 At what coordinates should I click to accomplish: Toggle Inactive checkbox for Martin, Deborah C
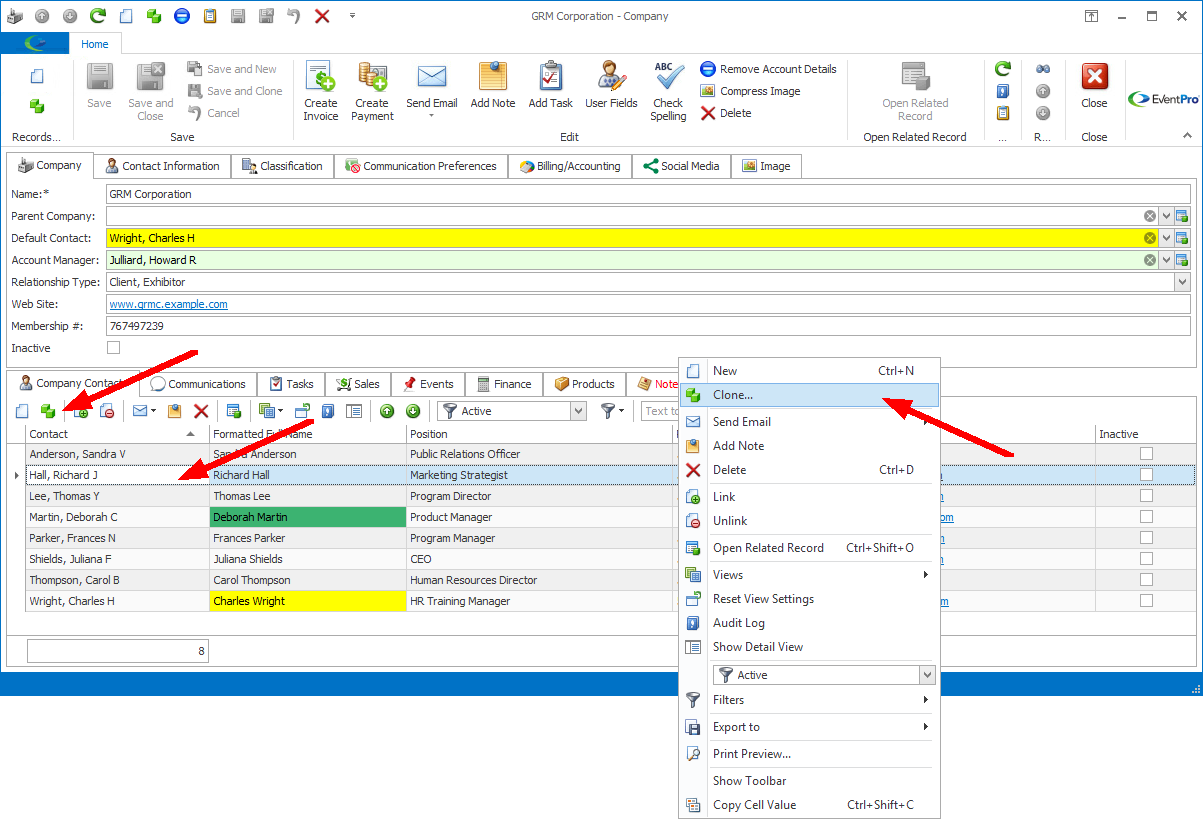click(x=1146, y=517)
